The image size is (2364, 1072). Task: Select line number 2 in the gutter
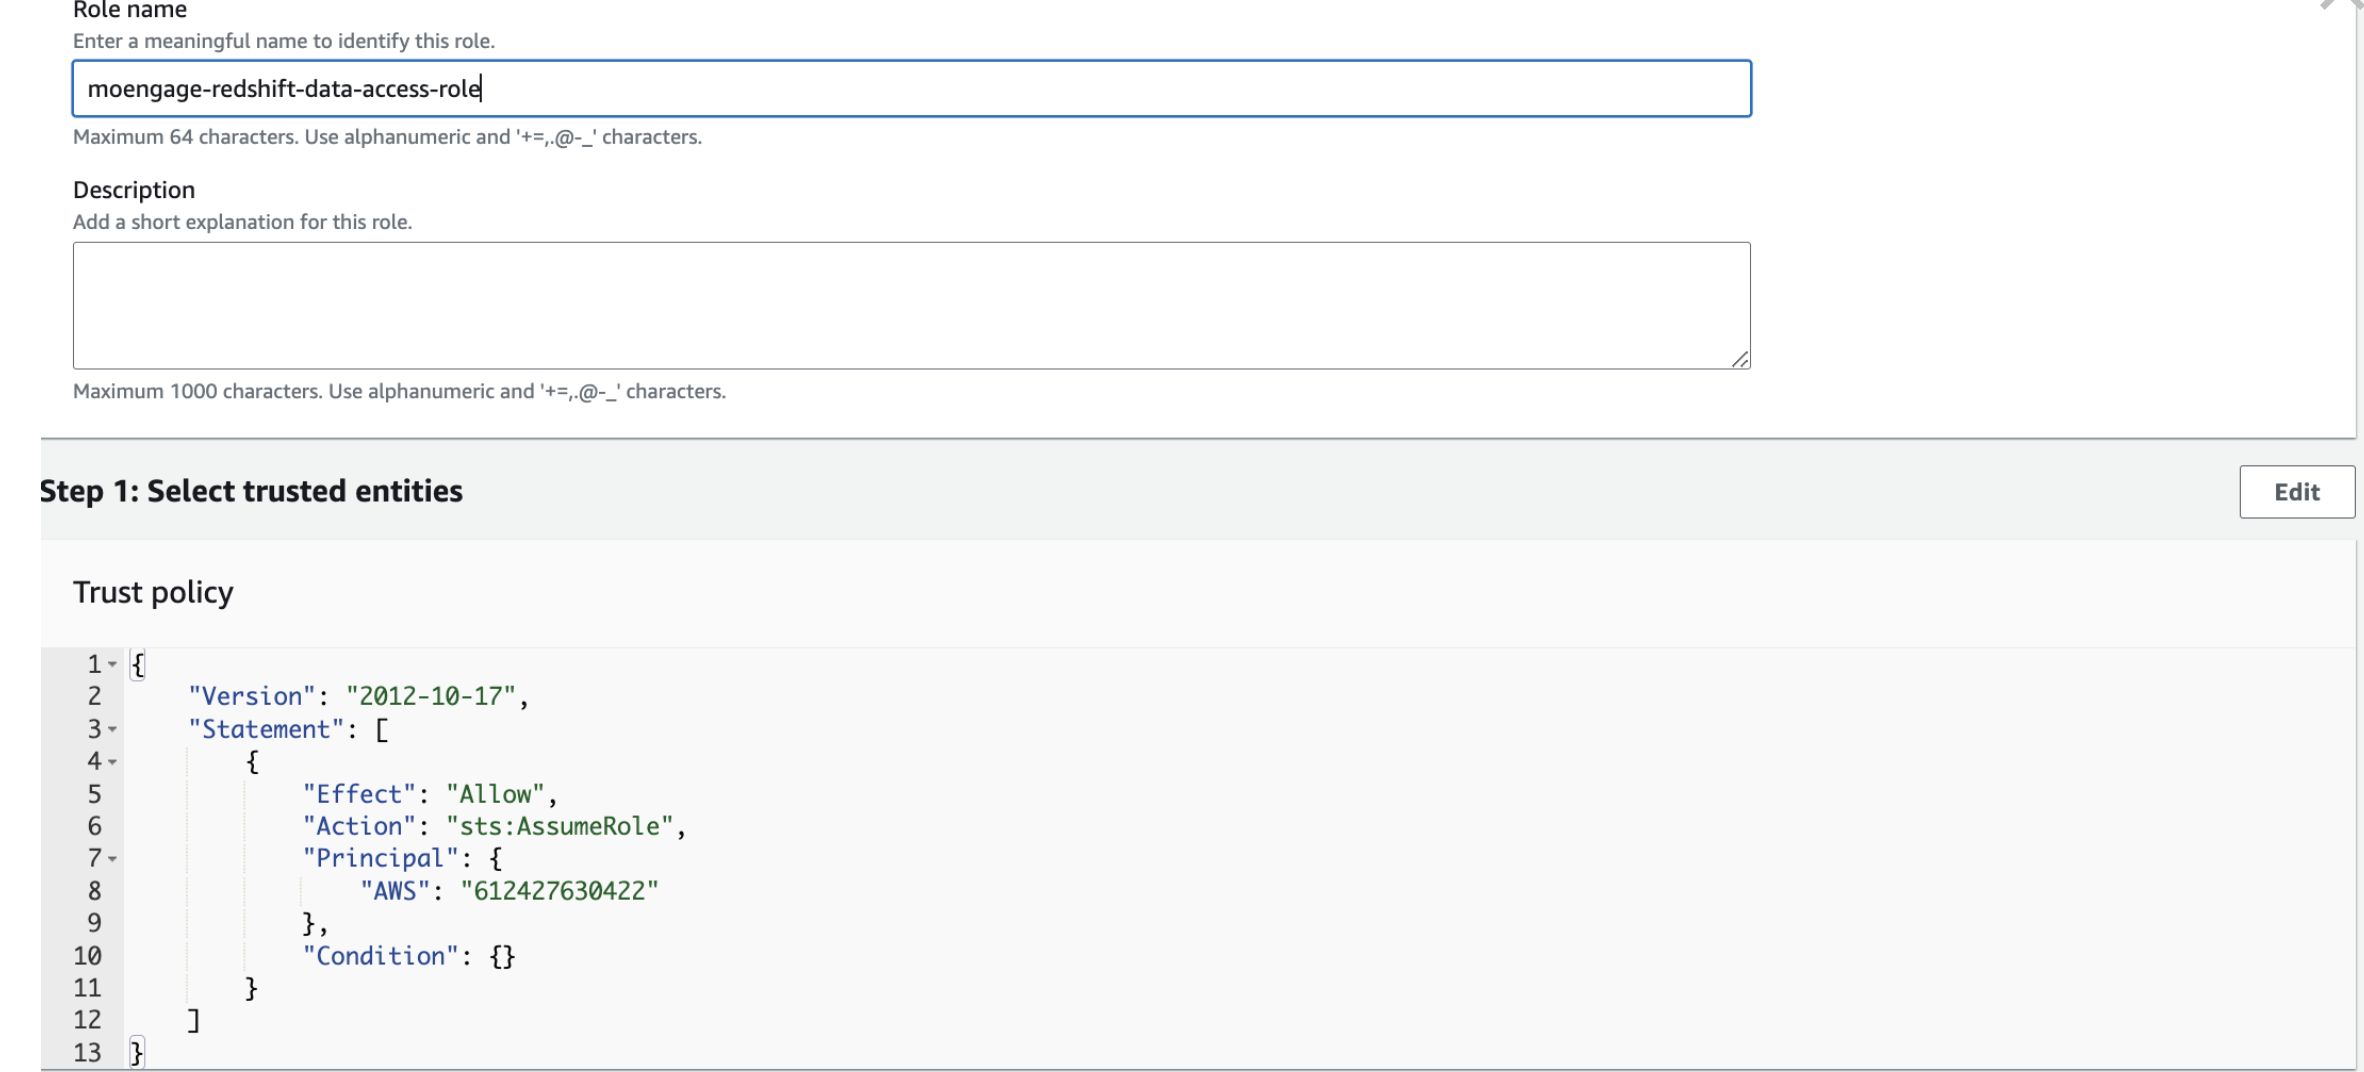click(94, 697)
